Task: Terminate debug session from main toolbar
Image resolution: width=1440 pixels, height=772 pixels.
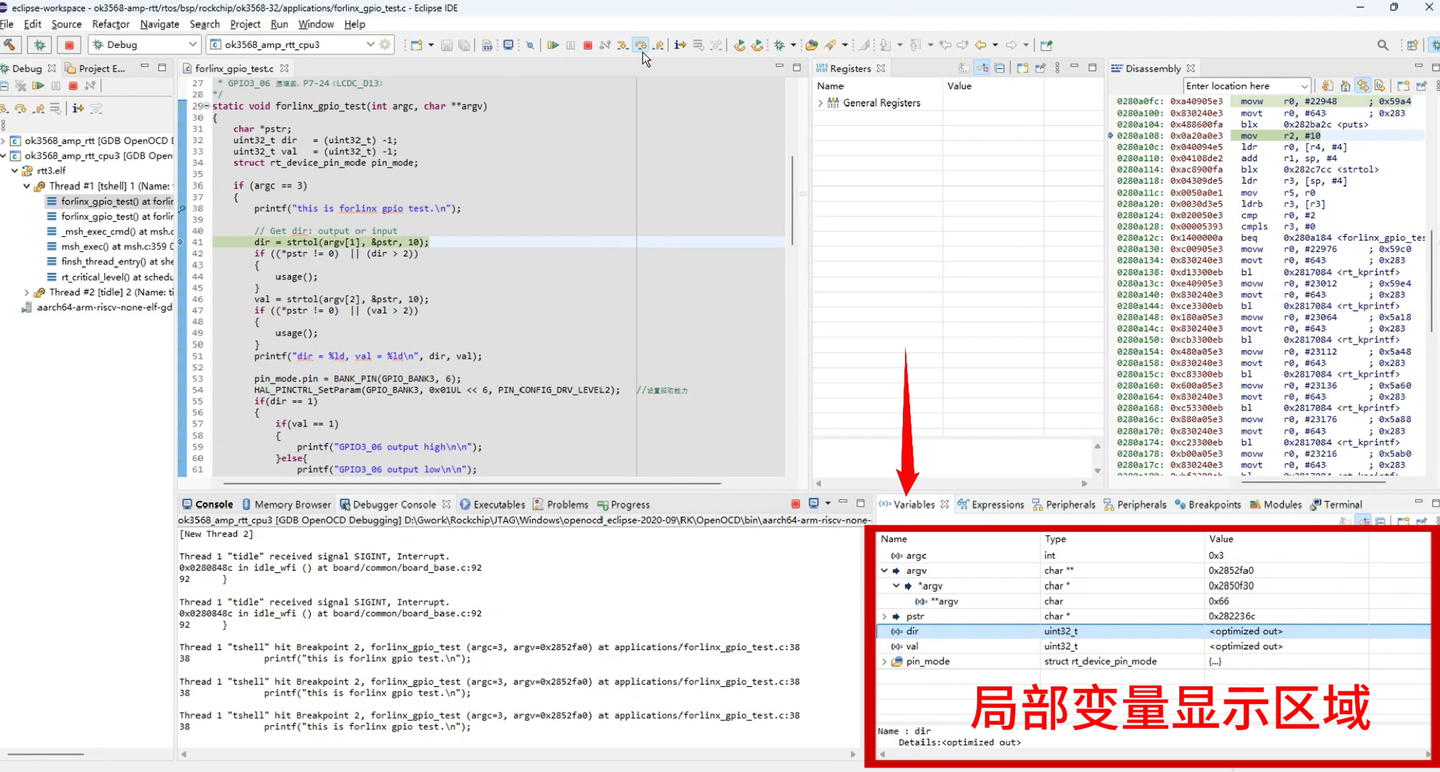Action: point(588,45)
